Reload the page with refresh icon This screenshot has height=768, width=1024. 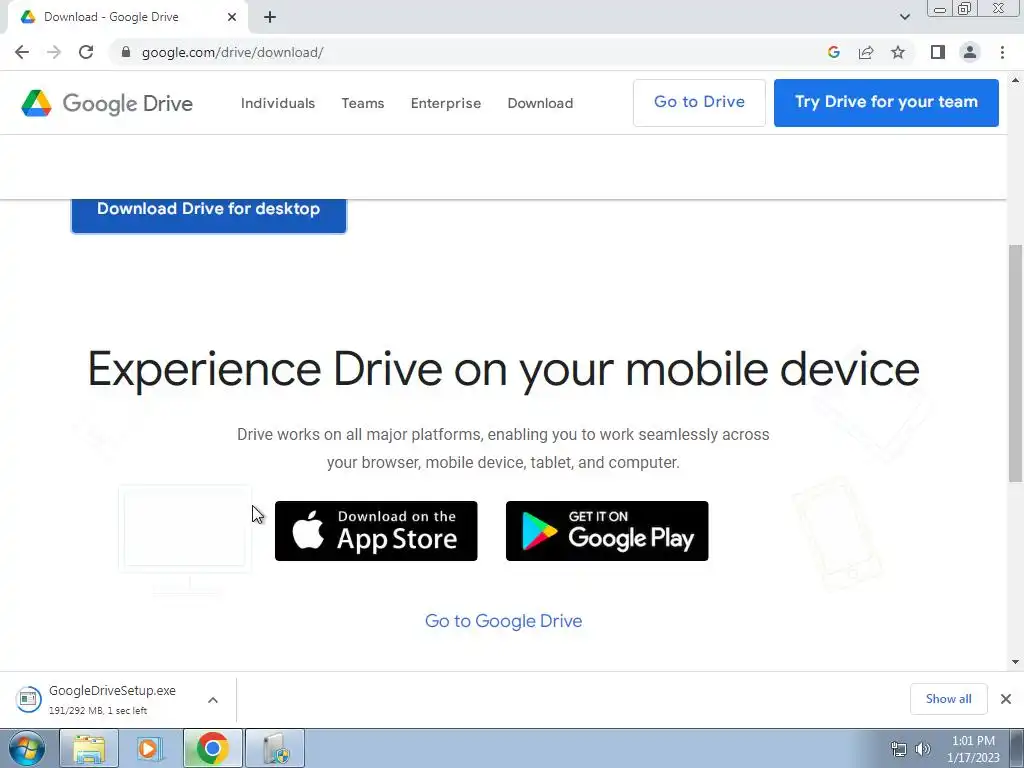[86, 52]
